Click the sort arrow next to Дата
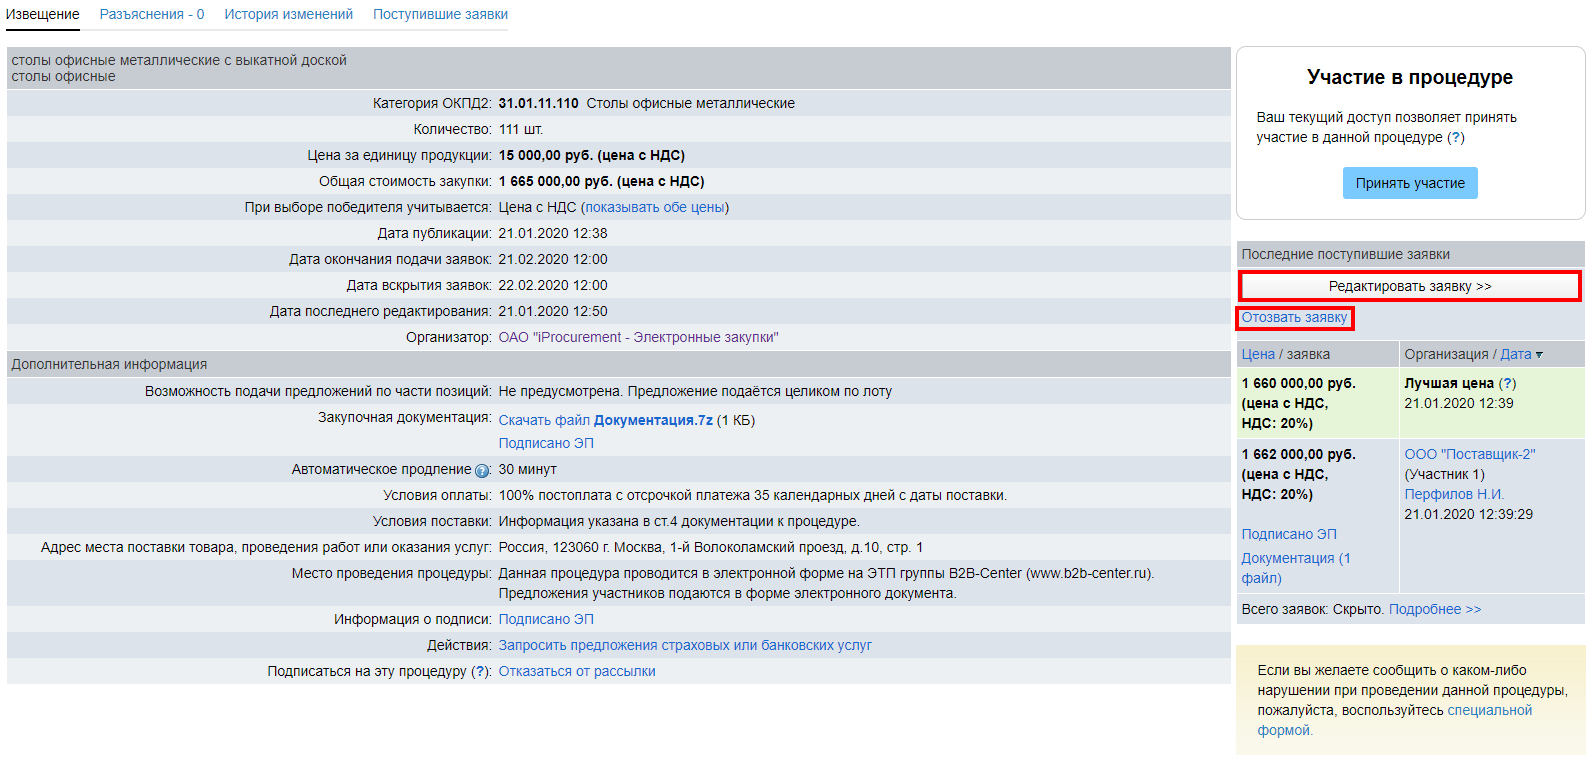Viewport: 1593px width, 760px height. point(1539,355)
